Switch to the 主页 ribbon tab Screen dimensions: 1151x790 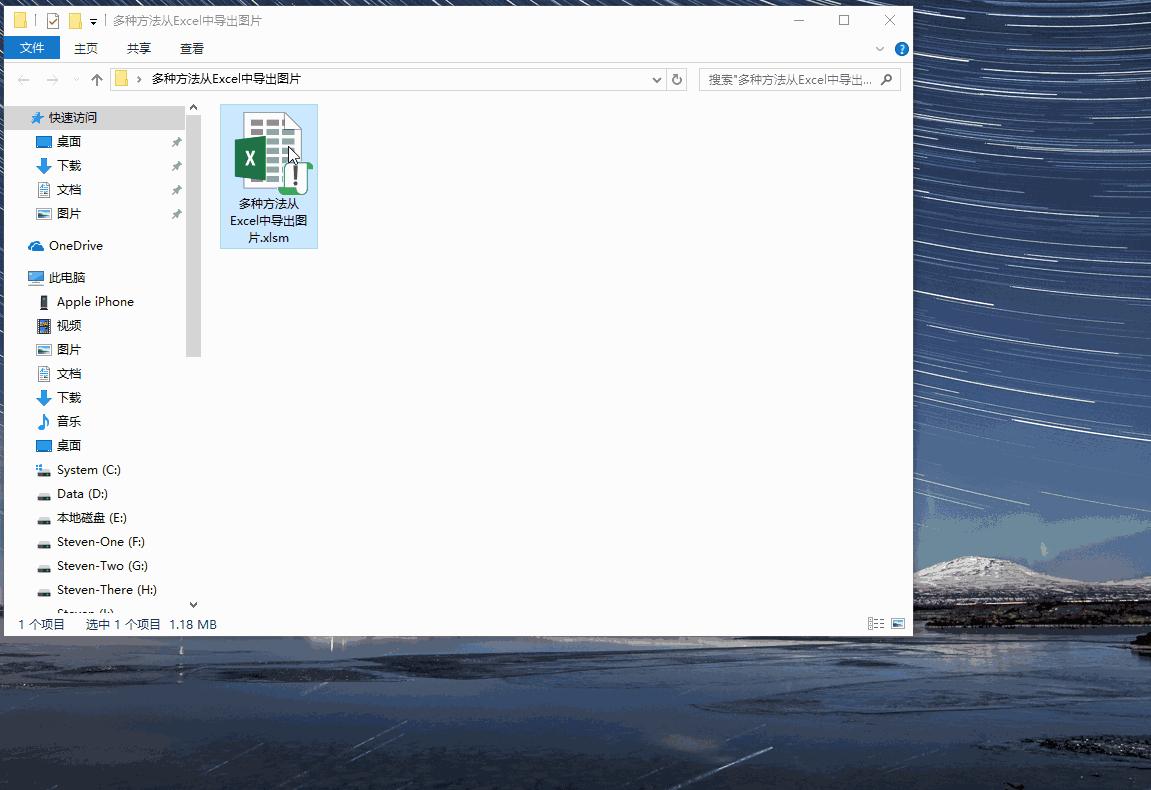86,48
